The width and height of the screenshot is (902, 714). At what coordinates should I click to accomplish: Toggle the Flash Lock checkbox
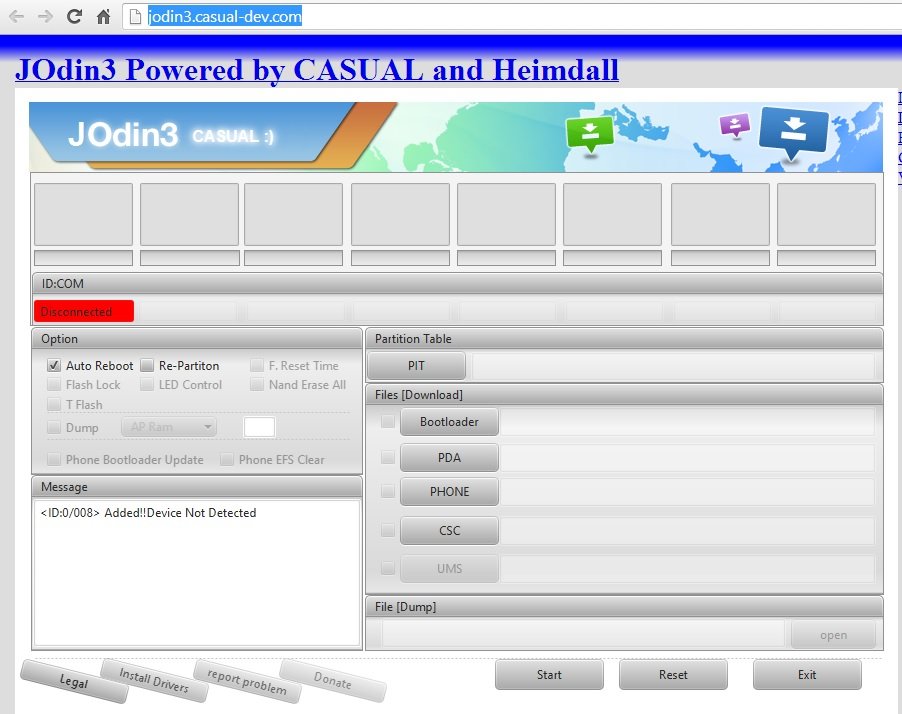(x=54, y=385)
